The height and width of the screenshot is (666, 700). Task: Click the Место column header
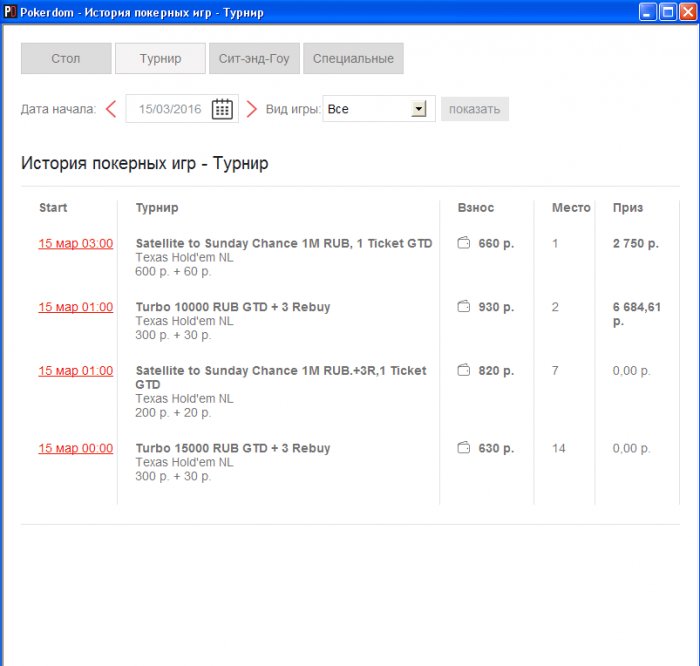[x=571, y=208]
